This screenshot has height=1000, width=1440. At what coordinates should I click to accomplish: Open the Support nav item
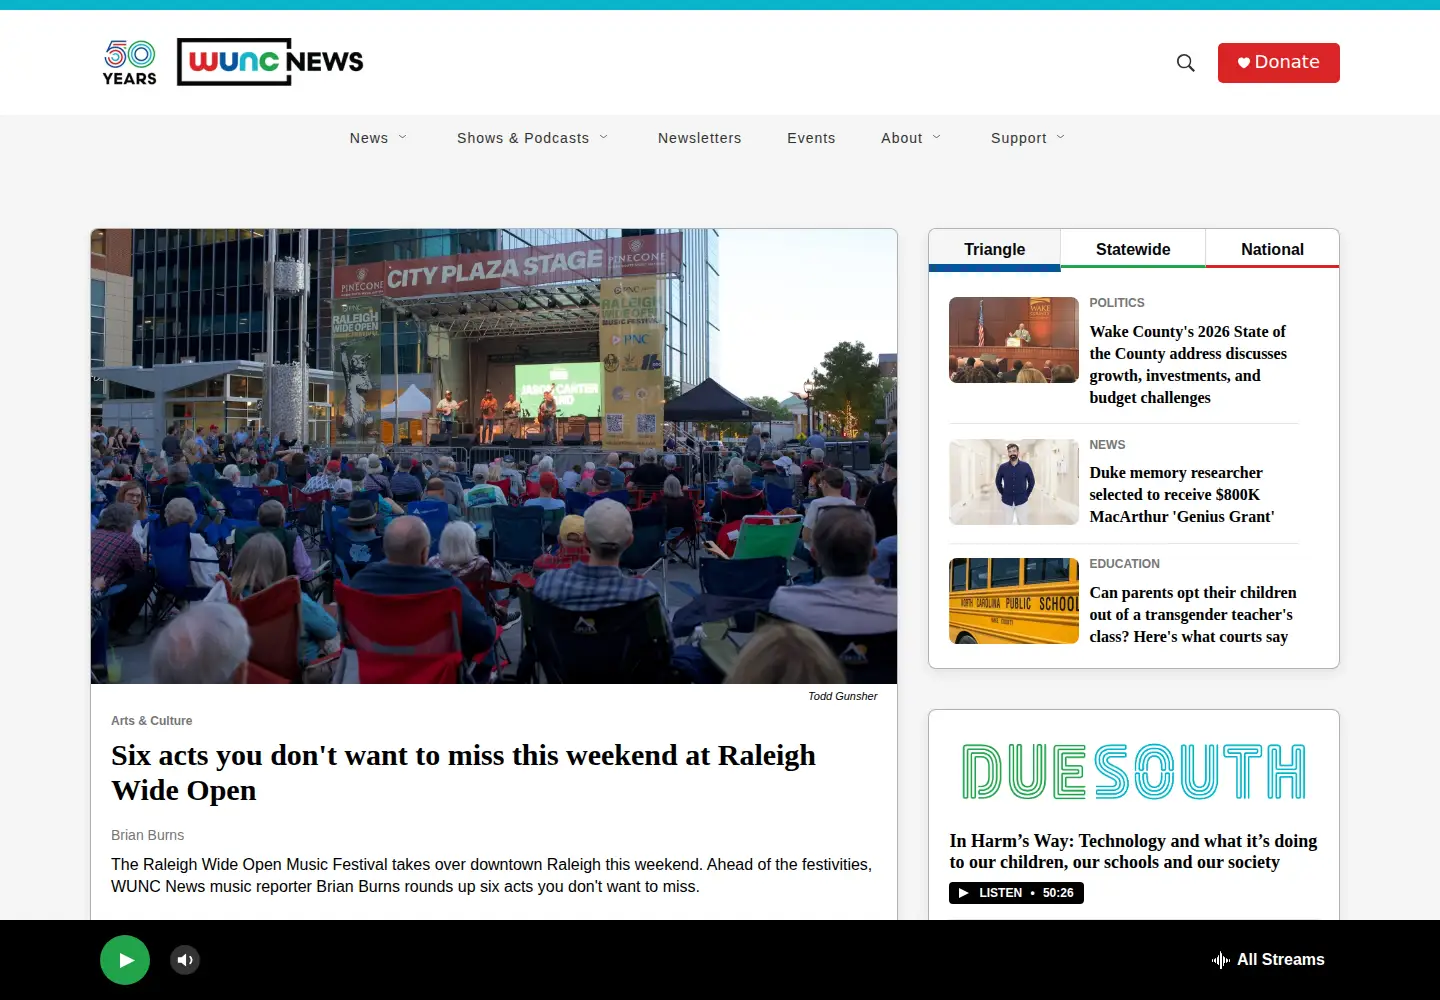(1019, 138)
